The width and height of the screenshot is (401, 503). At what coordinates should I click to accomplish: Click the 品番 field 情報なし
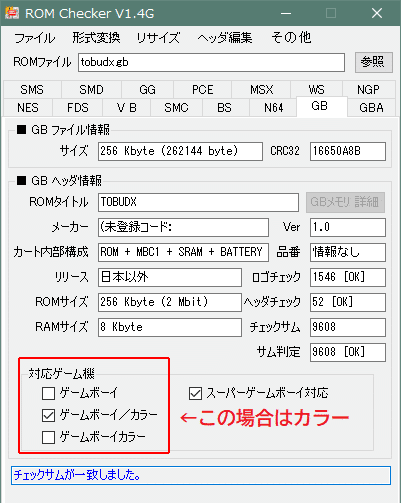point(348,252)
